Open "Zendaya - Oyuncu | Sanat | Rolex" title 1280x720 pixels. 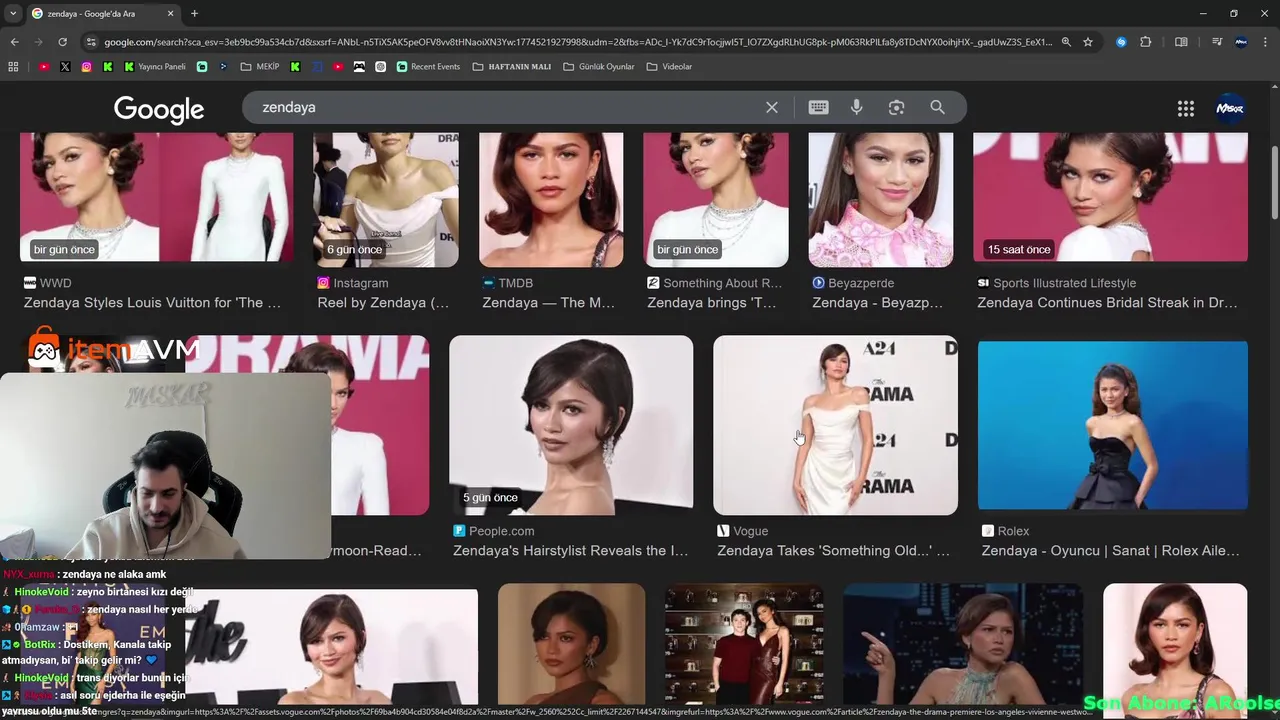pos(1110,550)
